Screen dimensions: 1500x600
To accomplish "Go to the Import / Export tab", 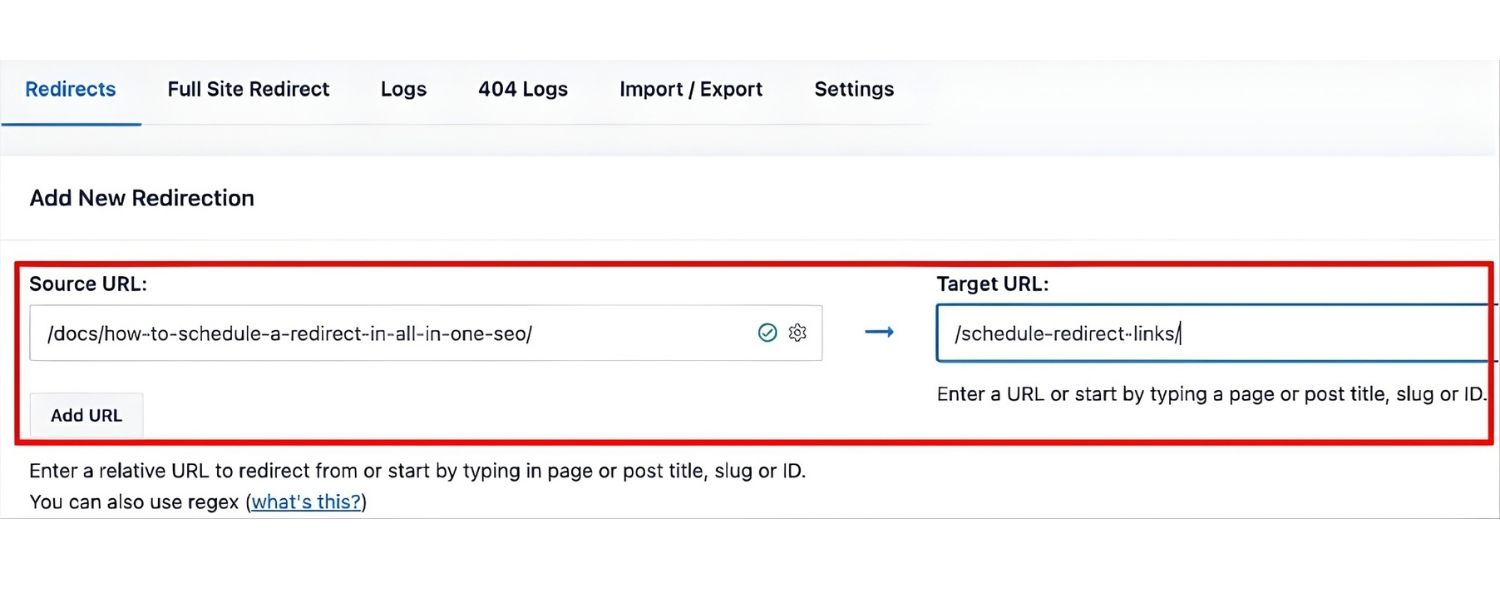I will (x=690, y=89).
